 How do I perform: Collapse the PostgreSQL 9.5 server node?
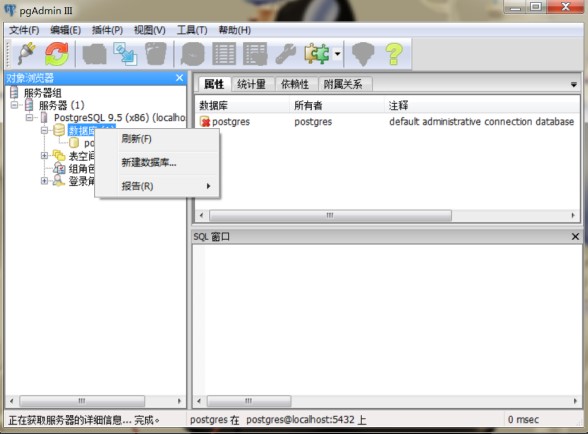pyautogui.click(x=29, y=118)
